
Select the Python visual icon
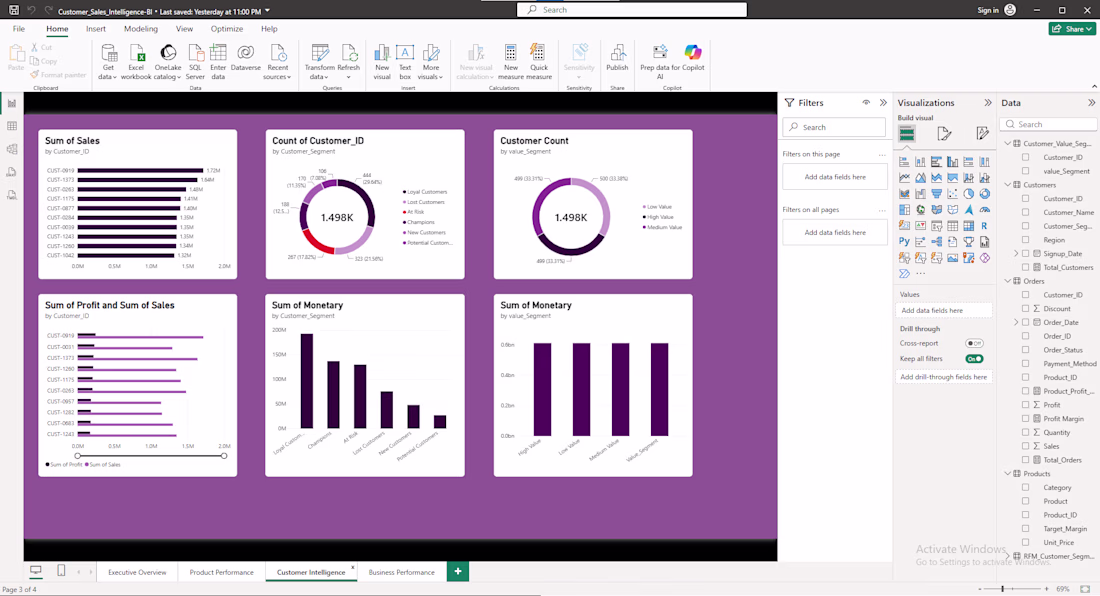pos(904,241)
